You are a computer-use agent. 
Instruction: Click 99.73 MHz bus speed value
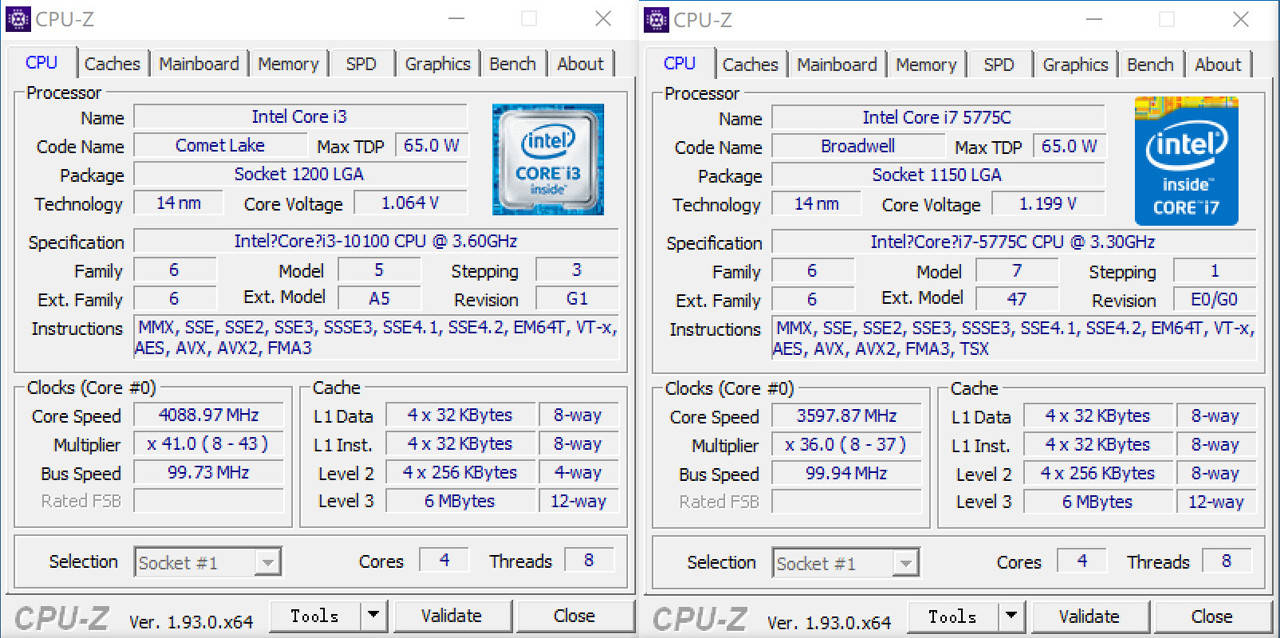[208, 473]
